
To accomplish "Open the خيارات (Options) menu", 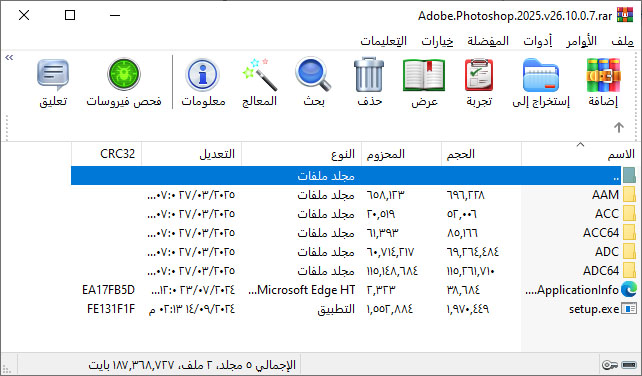I will coord(437,41).
